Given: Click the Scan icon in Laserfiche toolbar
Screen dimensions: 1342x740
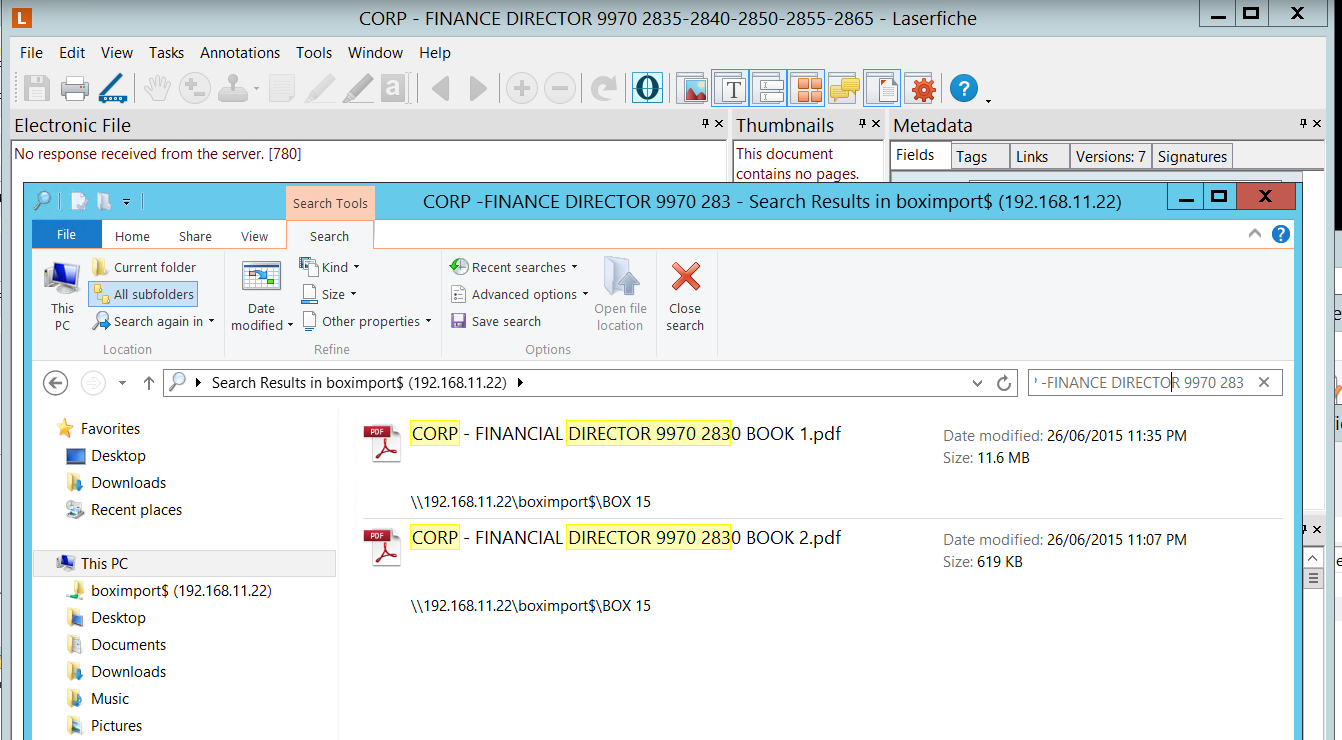Looking at the screenshot, I should click(113, 89).
